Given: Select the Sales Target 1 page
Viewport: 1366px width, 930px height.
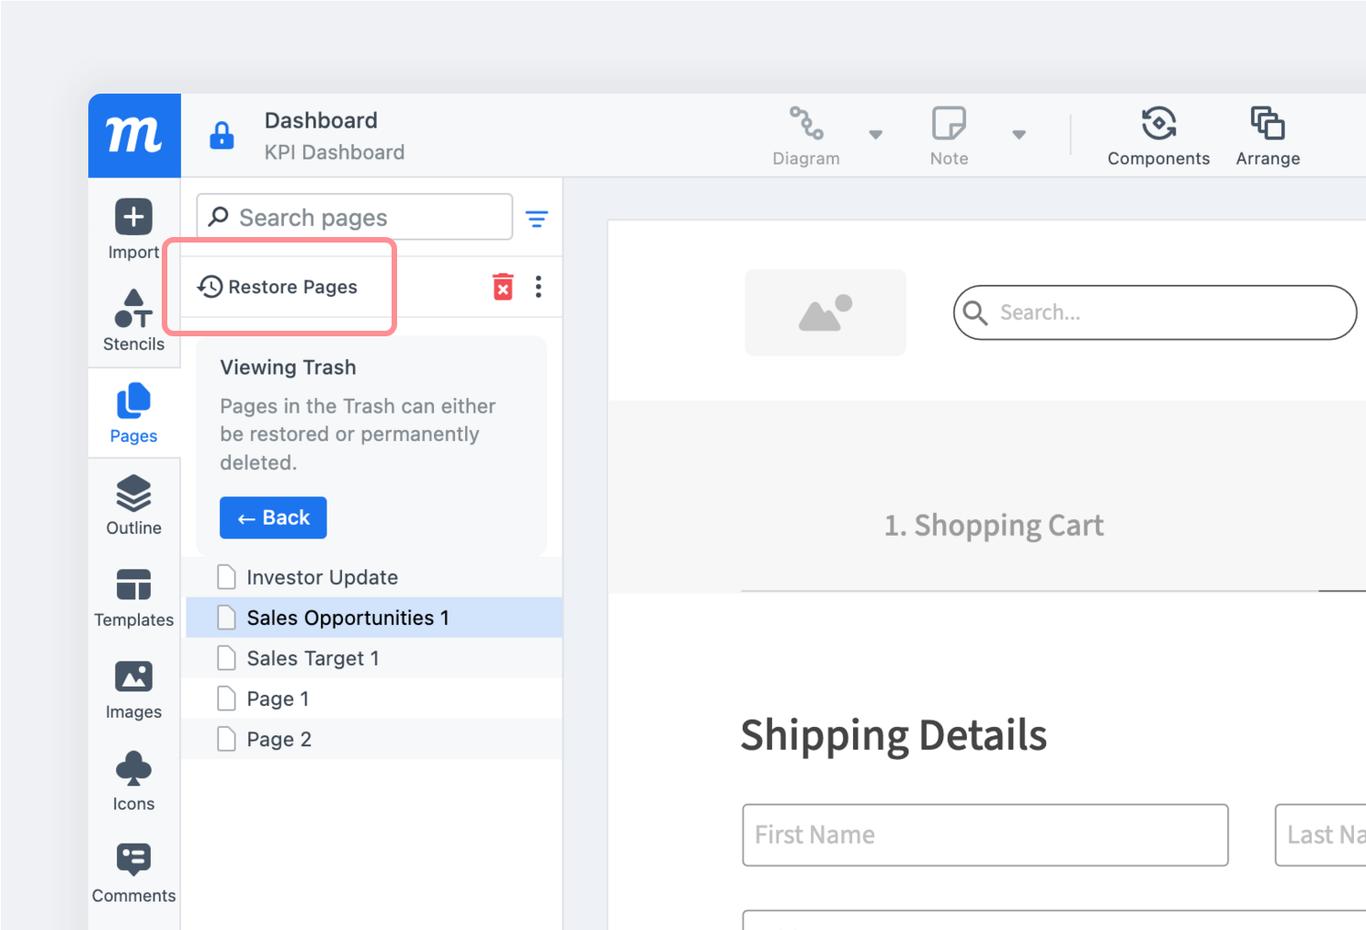Looking at the screenshot, I should (x=372, y=658).
